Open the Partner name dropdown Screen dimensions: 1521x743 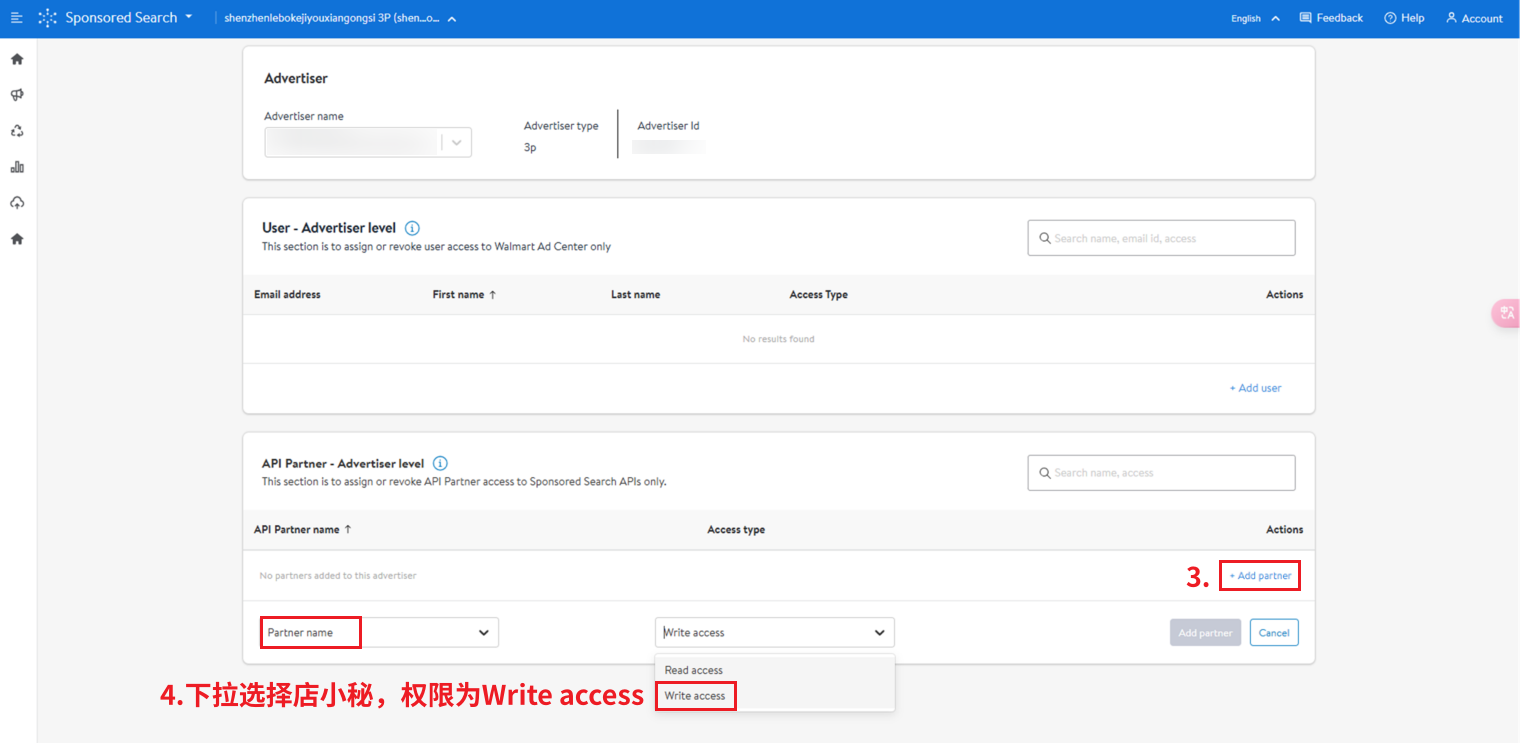[379, 633]
